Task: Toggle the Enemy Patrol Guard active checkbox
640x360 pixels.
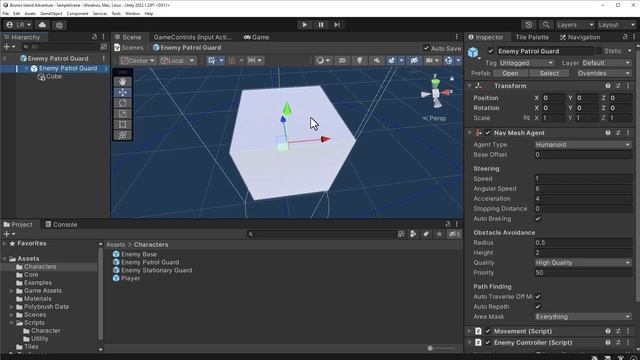Action: 491,51
